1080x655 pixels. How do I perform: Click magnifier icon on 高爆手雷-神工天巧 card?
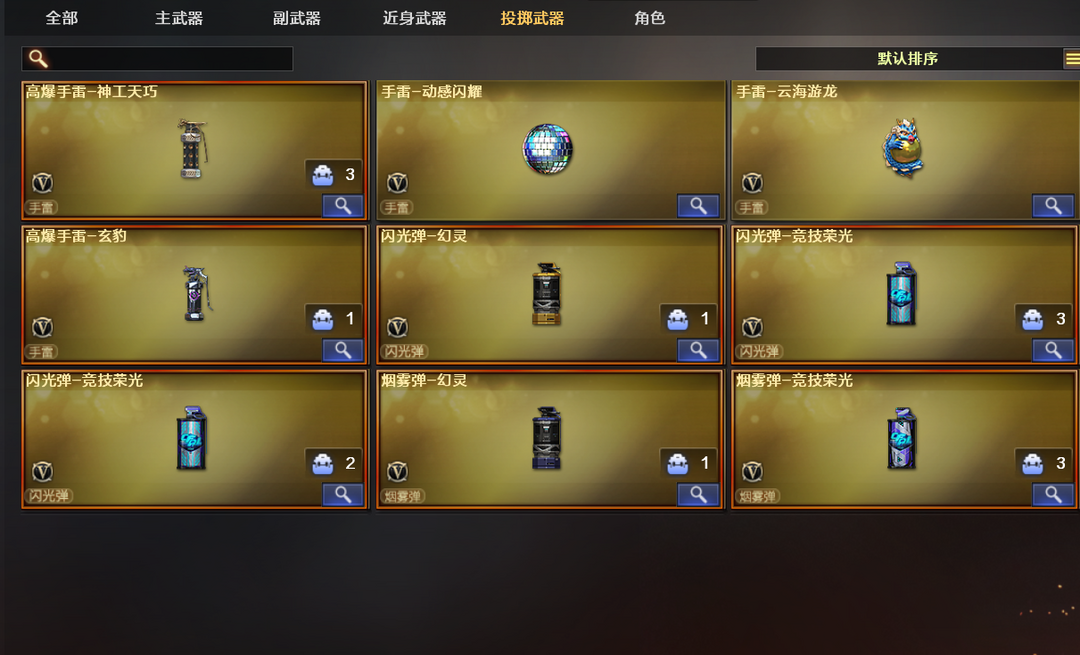343,205
